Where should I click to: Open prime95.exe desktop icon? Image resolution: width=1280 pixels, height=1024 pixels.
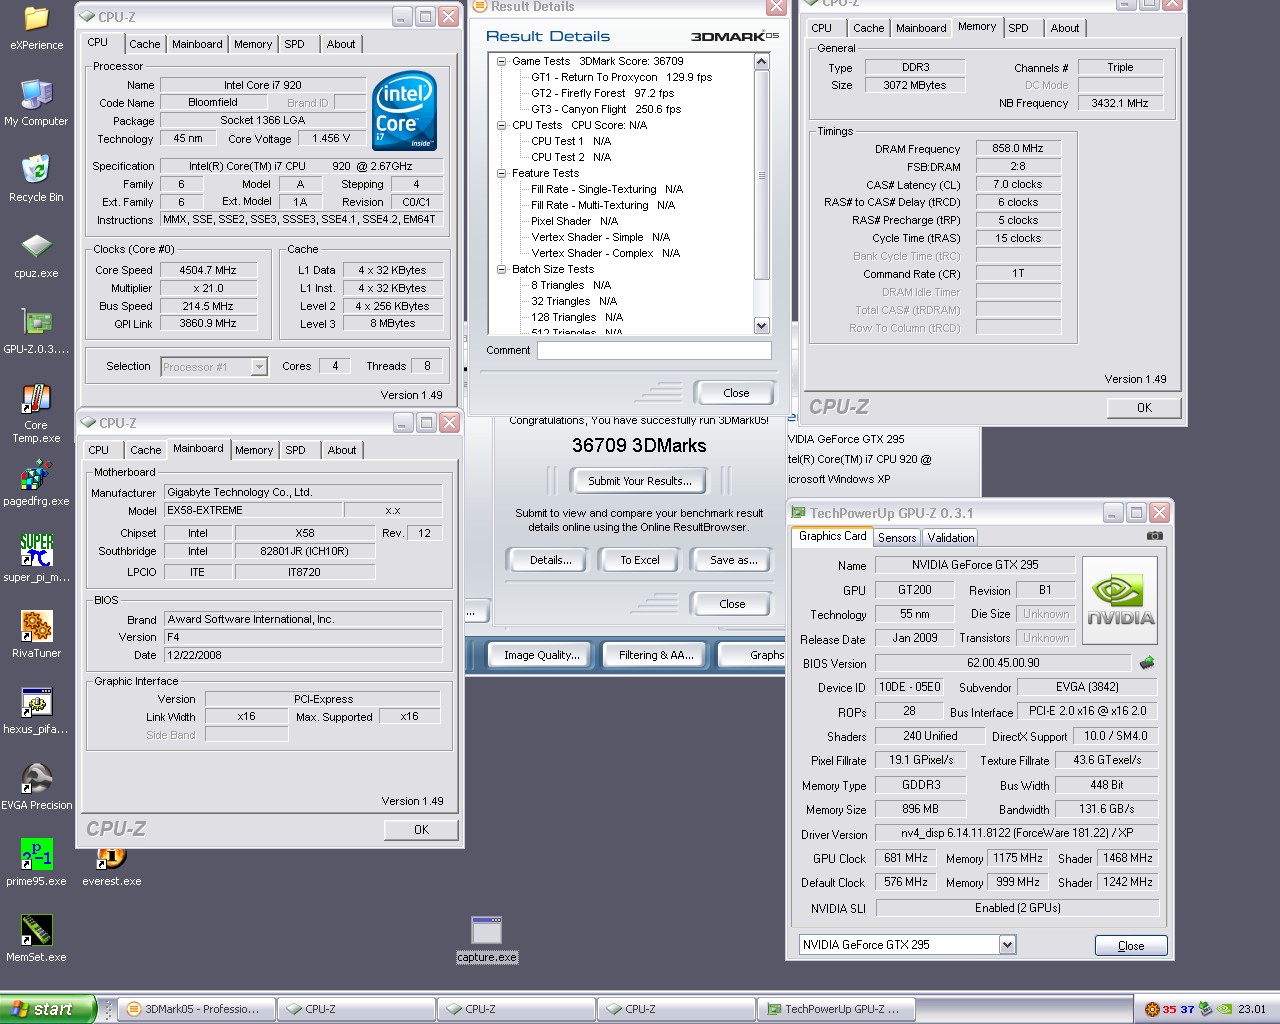click(x=36, y=855)
